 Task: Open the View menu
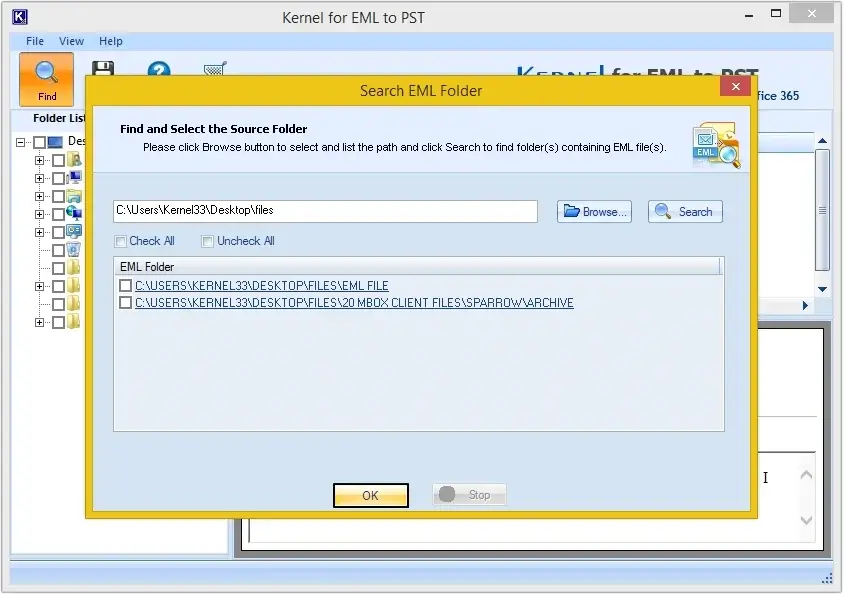tap(72, 41)
